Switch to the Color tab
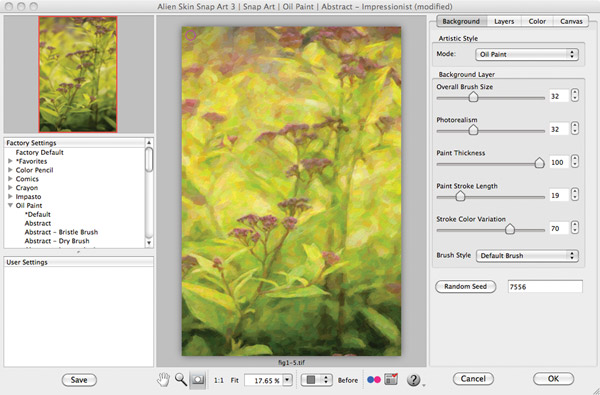This screenshot has width=600, height=395. (537, 21)
